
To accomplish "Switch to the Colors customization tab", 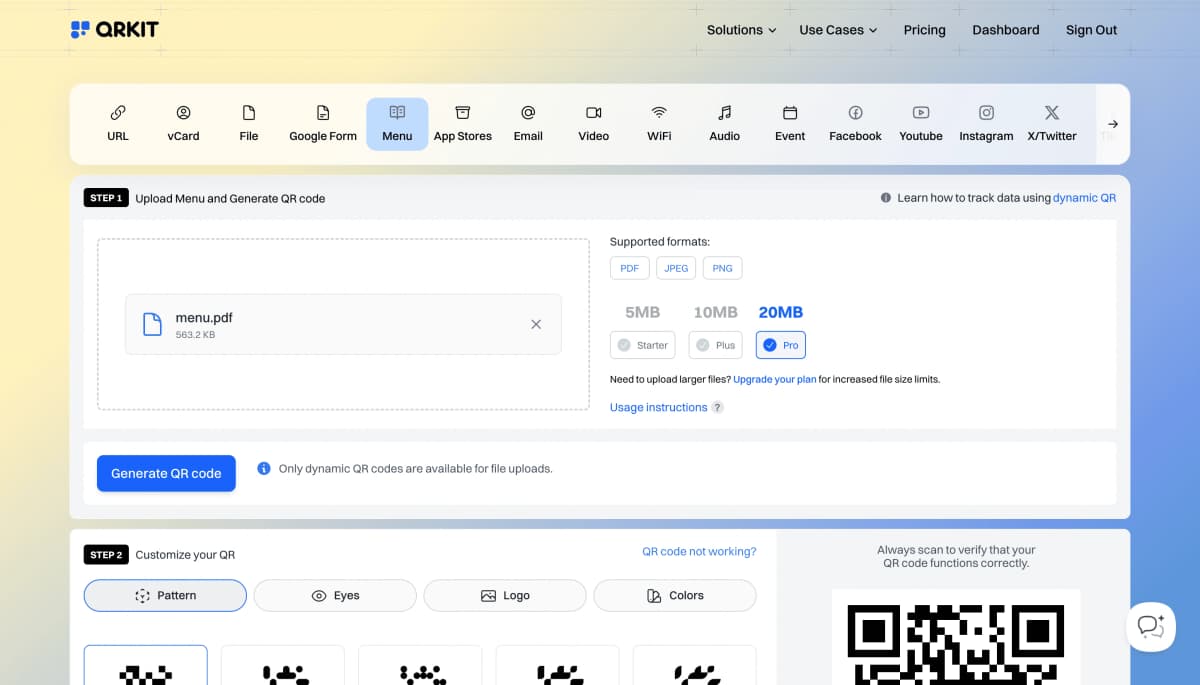I will 675,595.
